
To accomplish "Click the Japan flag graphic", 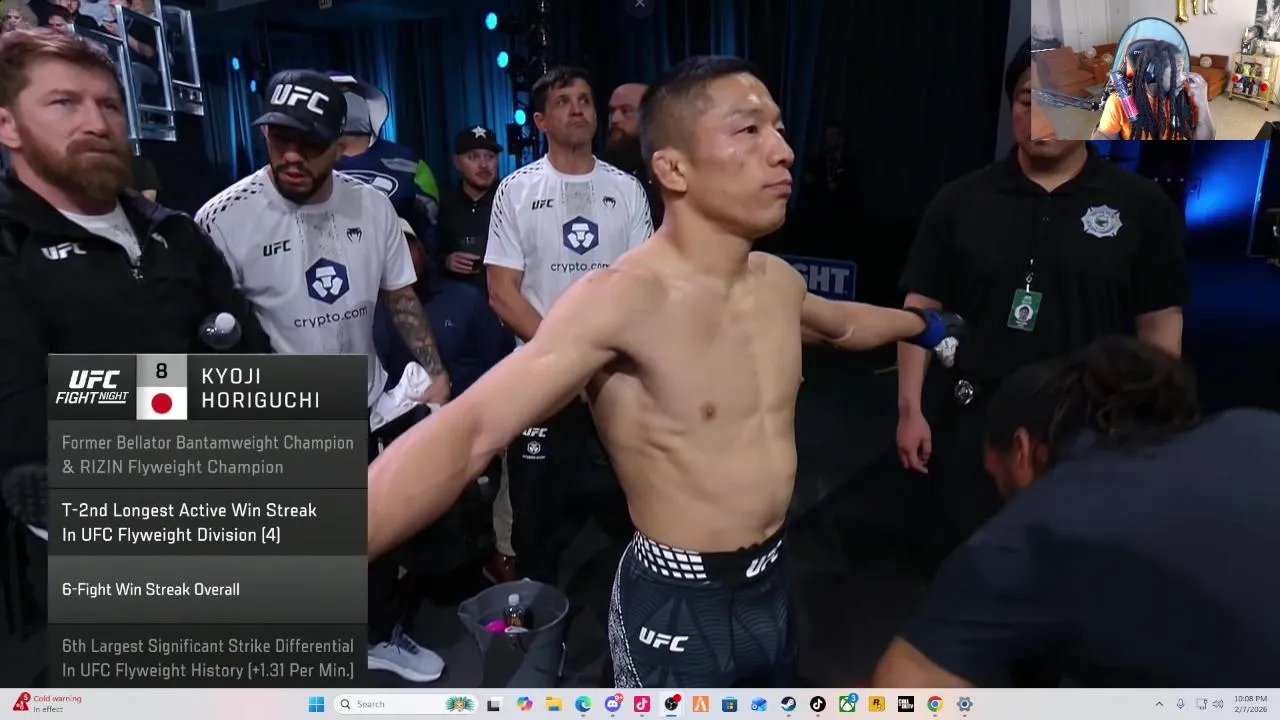I will point(161,403).
